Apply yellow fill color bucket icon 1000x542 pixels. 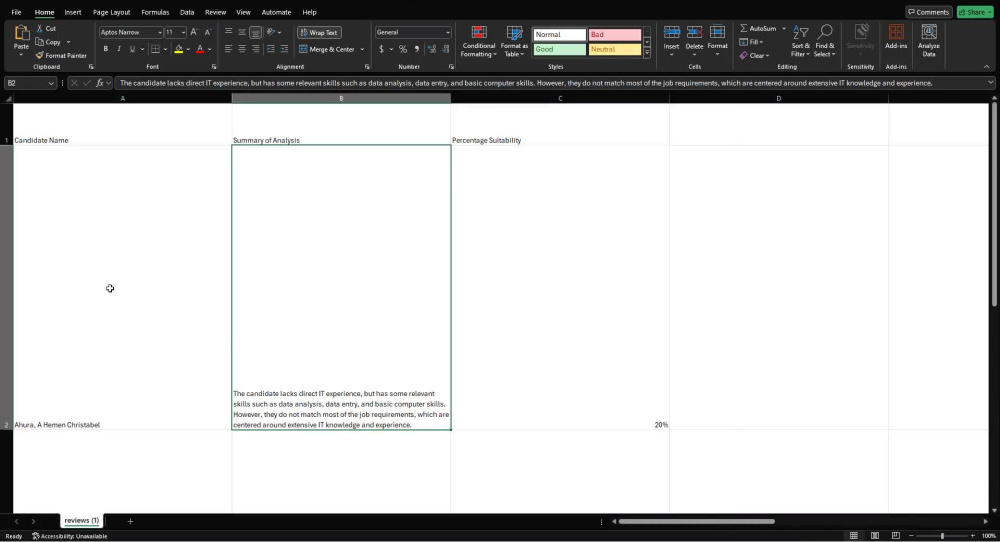(x=179, y=49)
